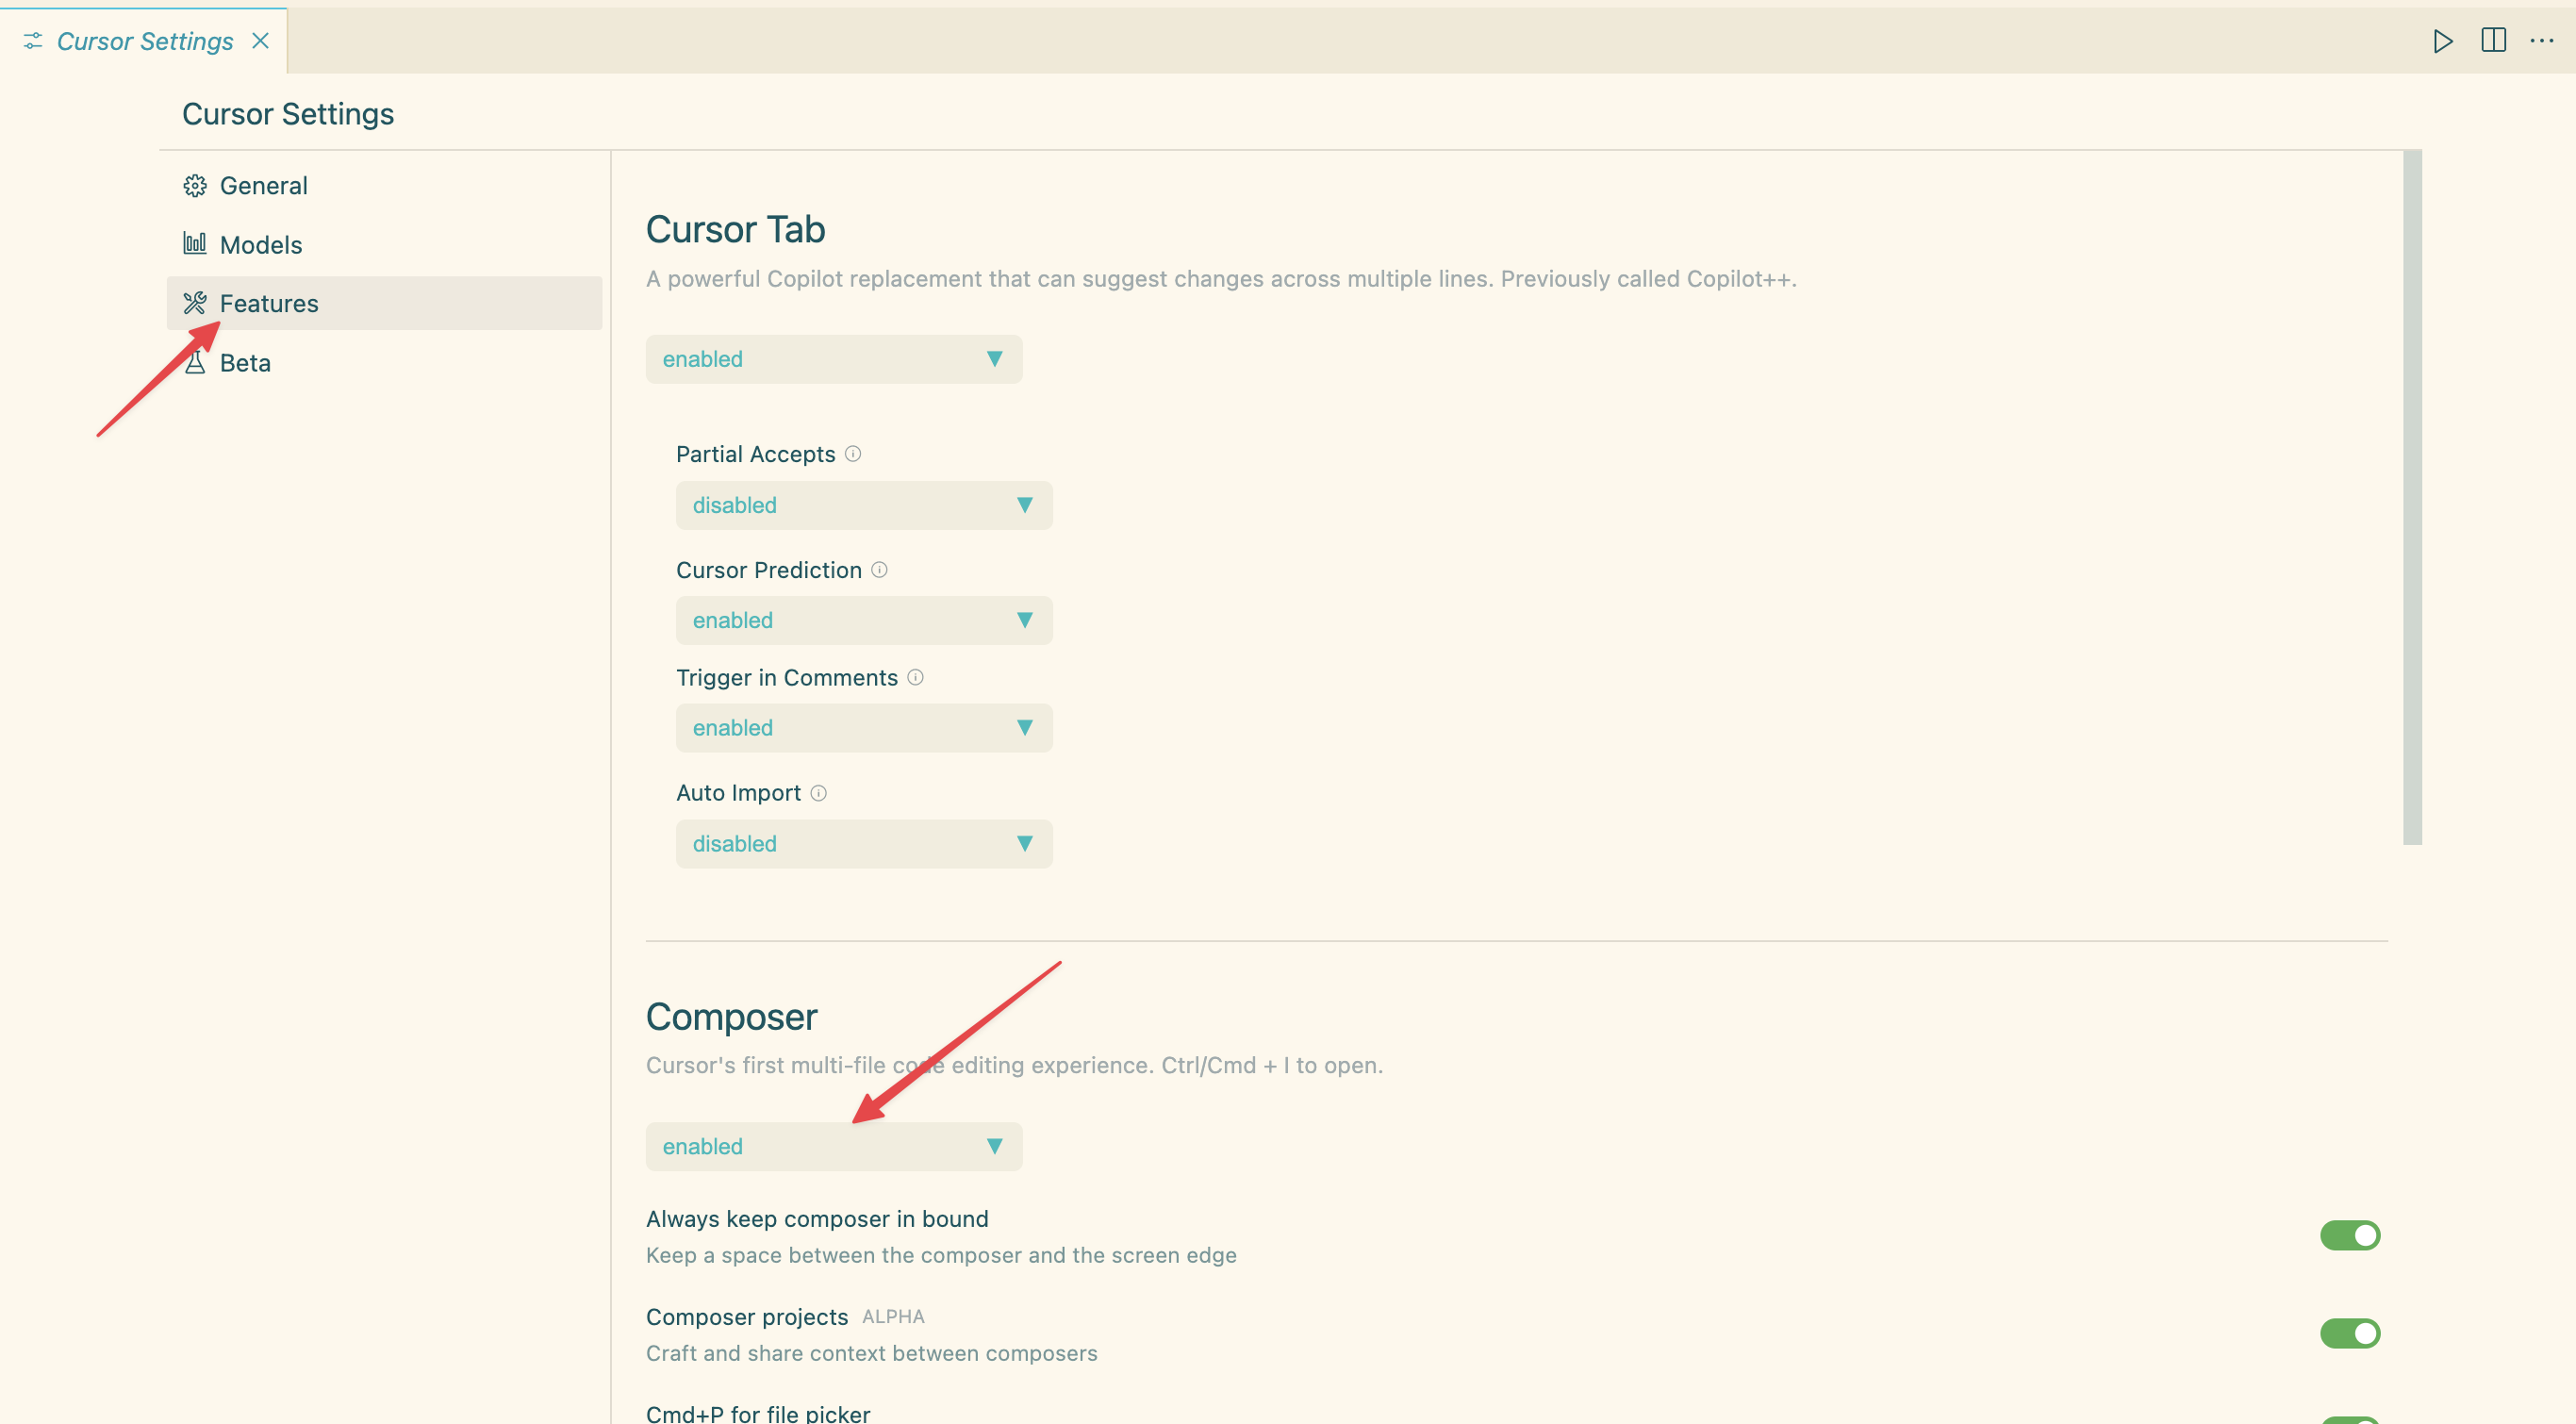2576x1424 pixels.
Task: Click the Copilot replacement description text
Action: (x=1221, y=279)
